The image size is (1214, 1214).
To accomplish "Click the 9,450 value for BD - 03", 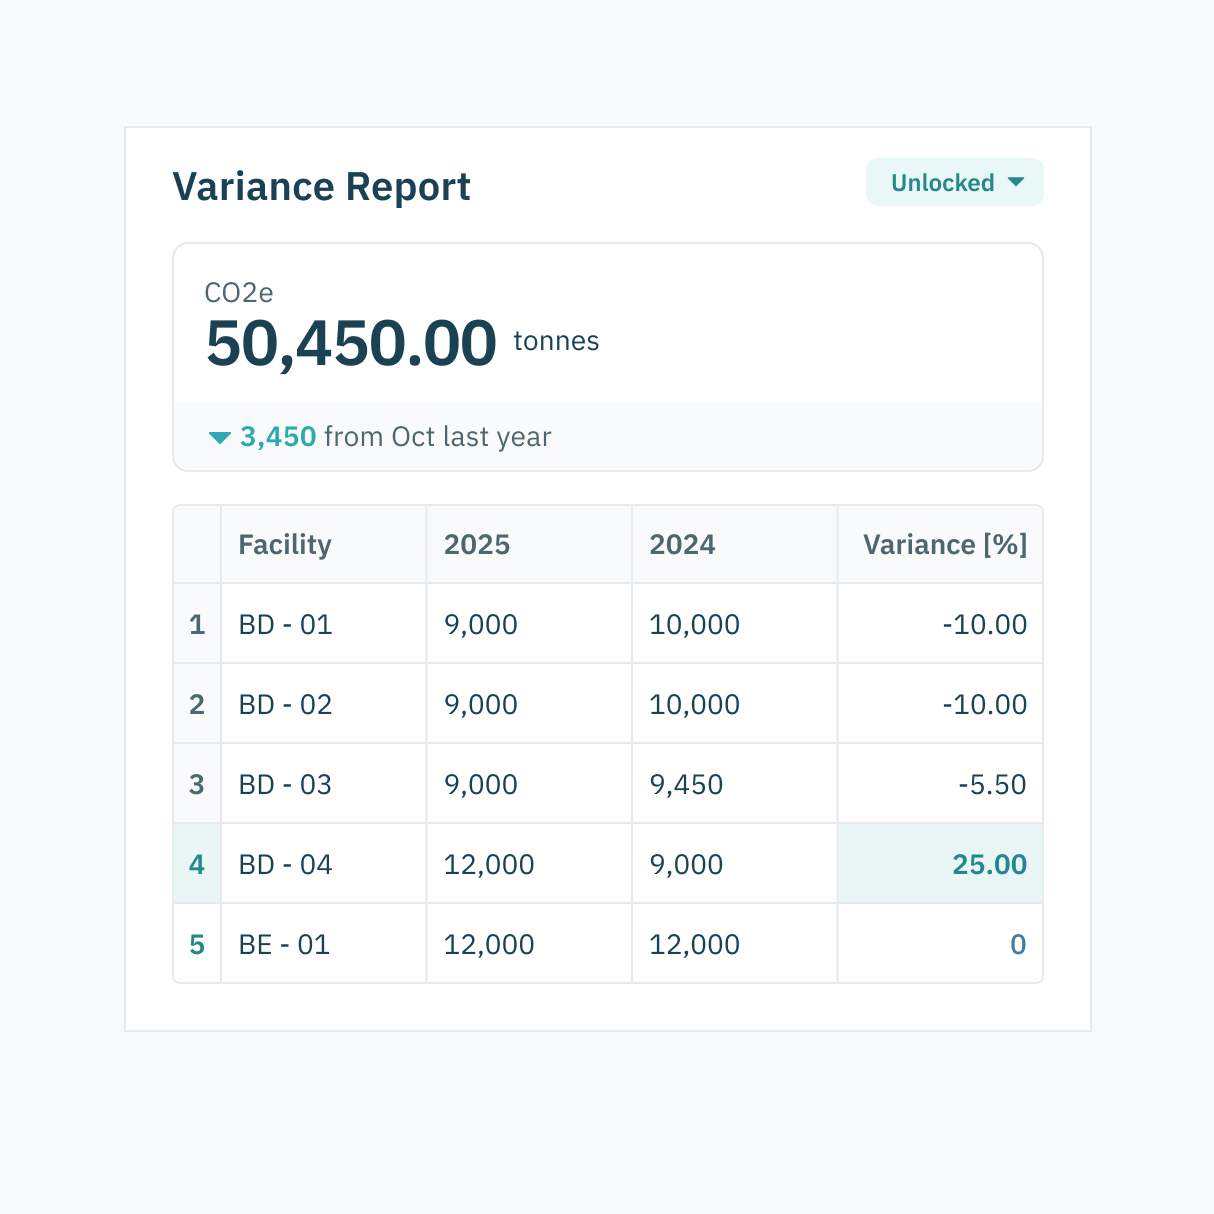I will click(686, 784).
